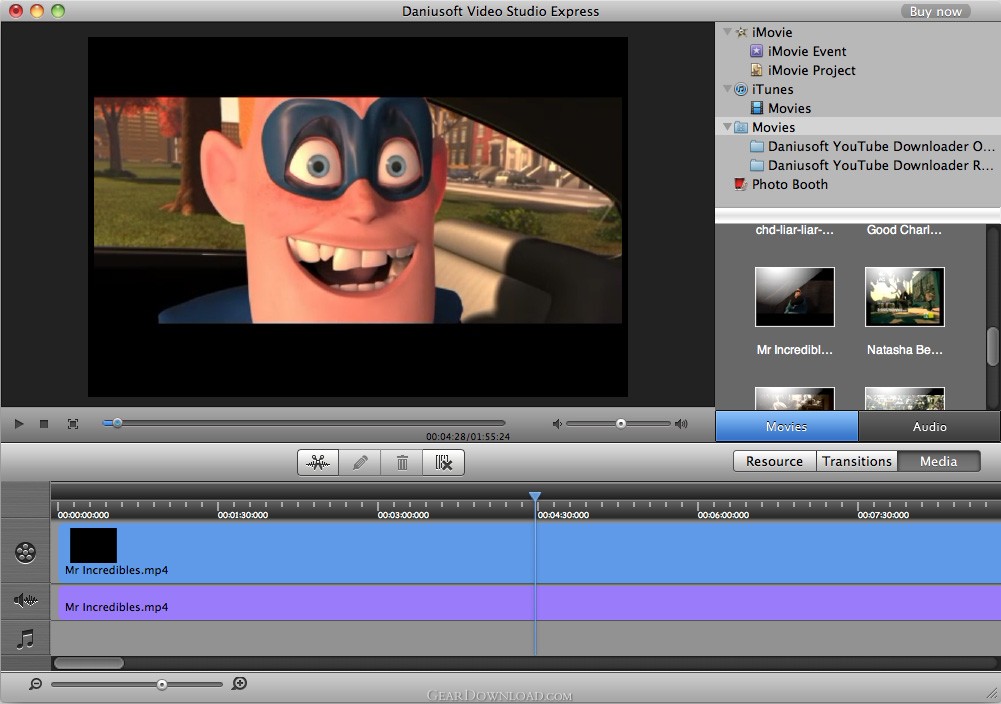Select Mr Incredibles.mp4 audio track clip
Viewport: 1001px width, 704px height.
coord(530,603)
